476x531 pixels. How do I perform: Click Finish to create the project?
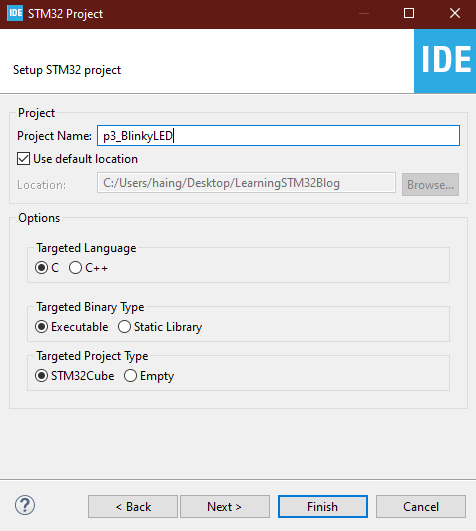[323, 507]
